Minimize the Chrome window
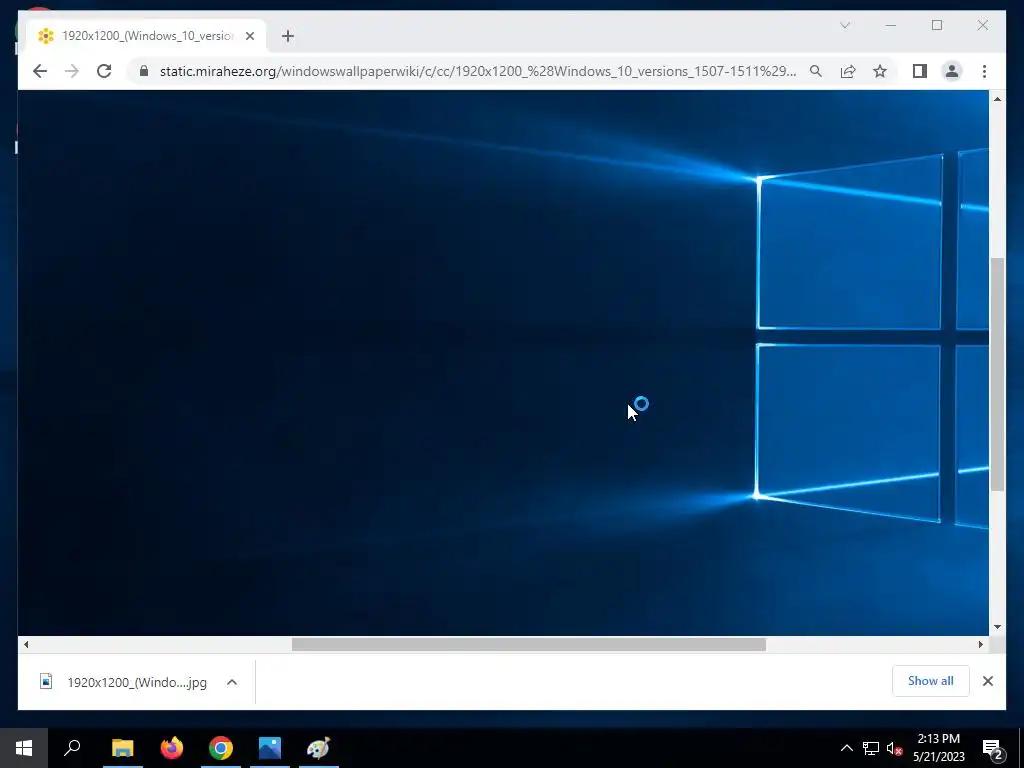This screenshot has height=768, width=1024. click(x=891, y=25)
